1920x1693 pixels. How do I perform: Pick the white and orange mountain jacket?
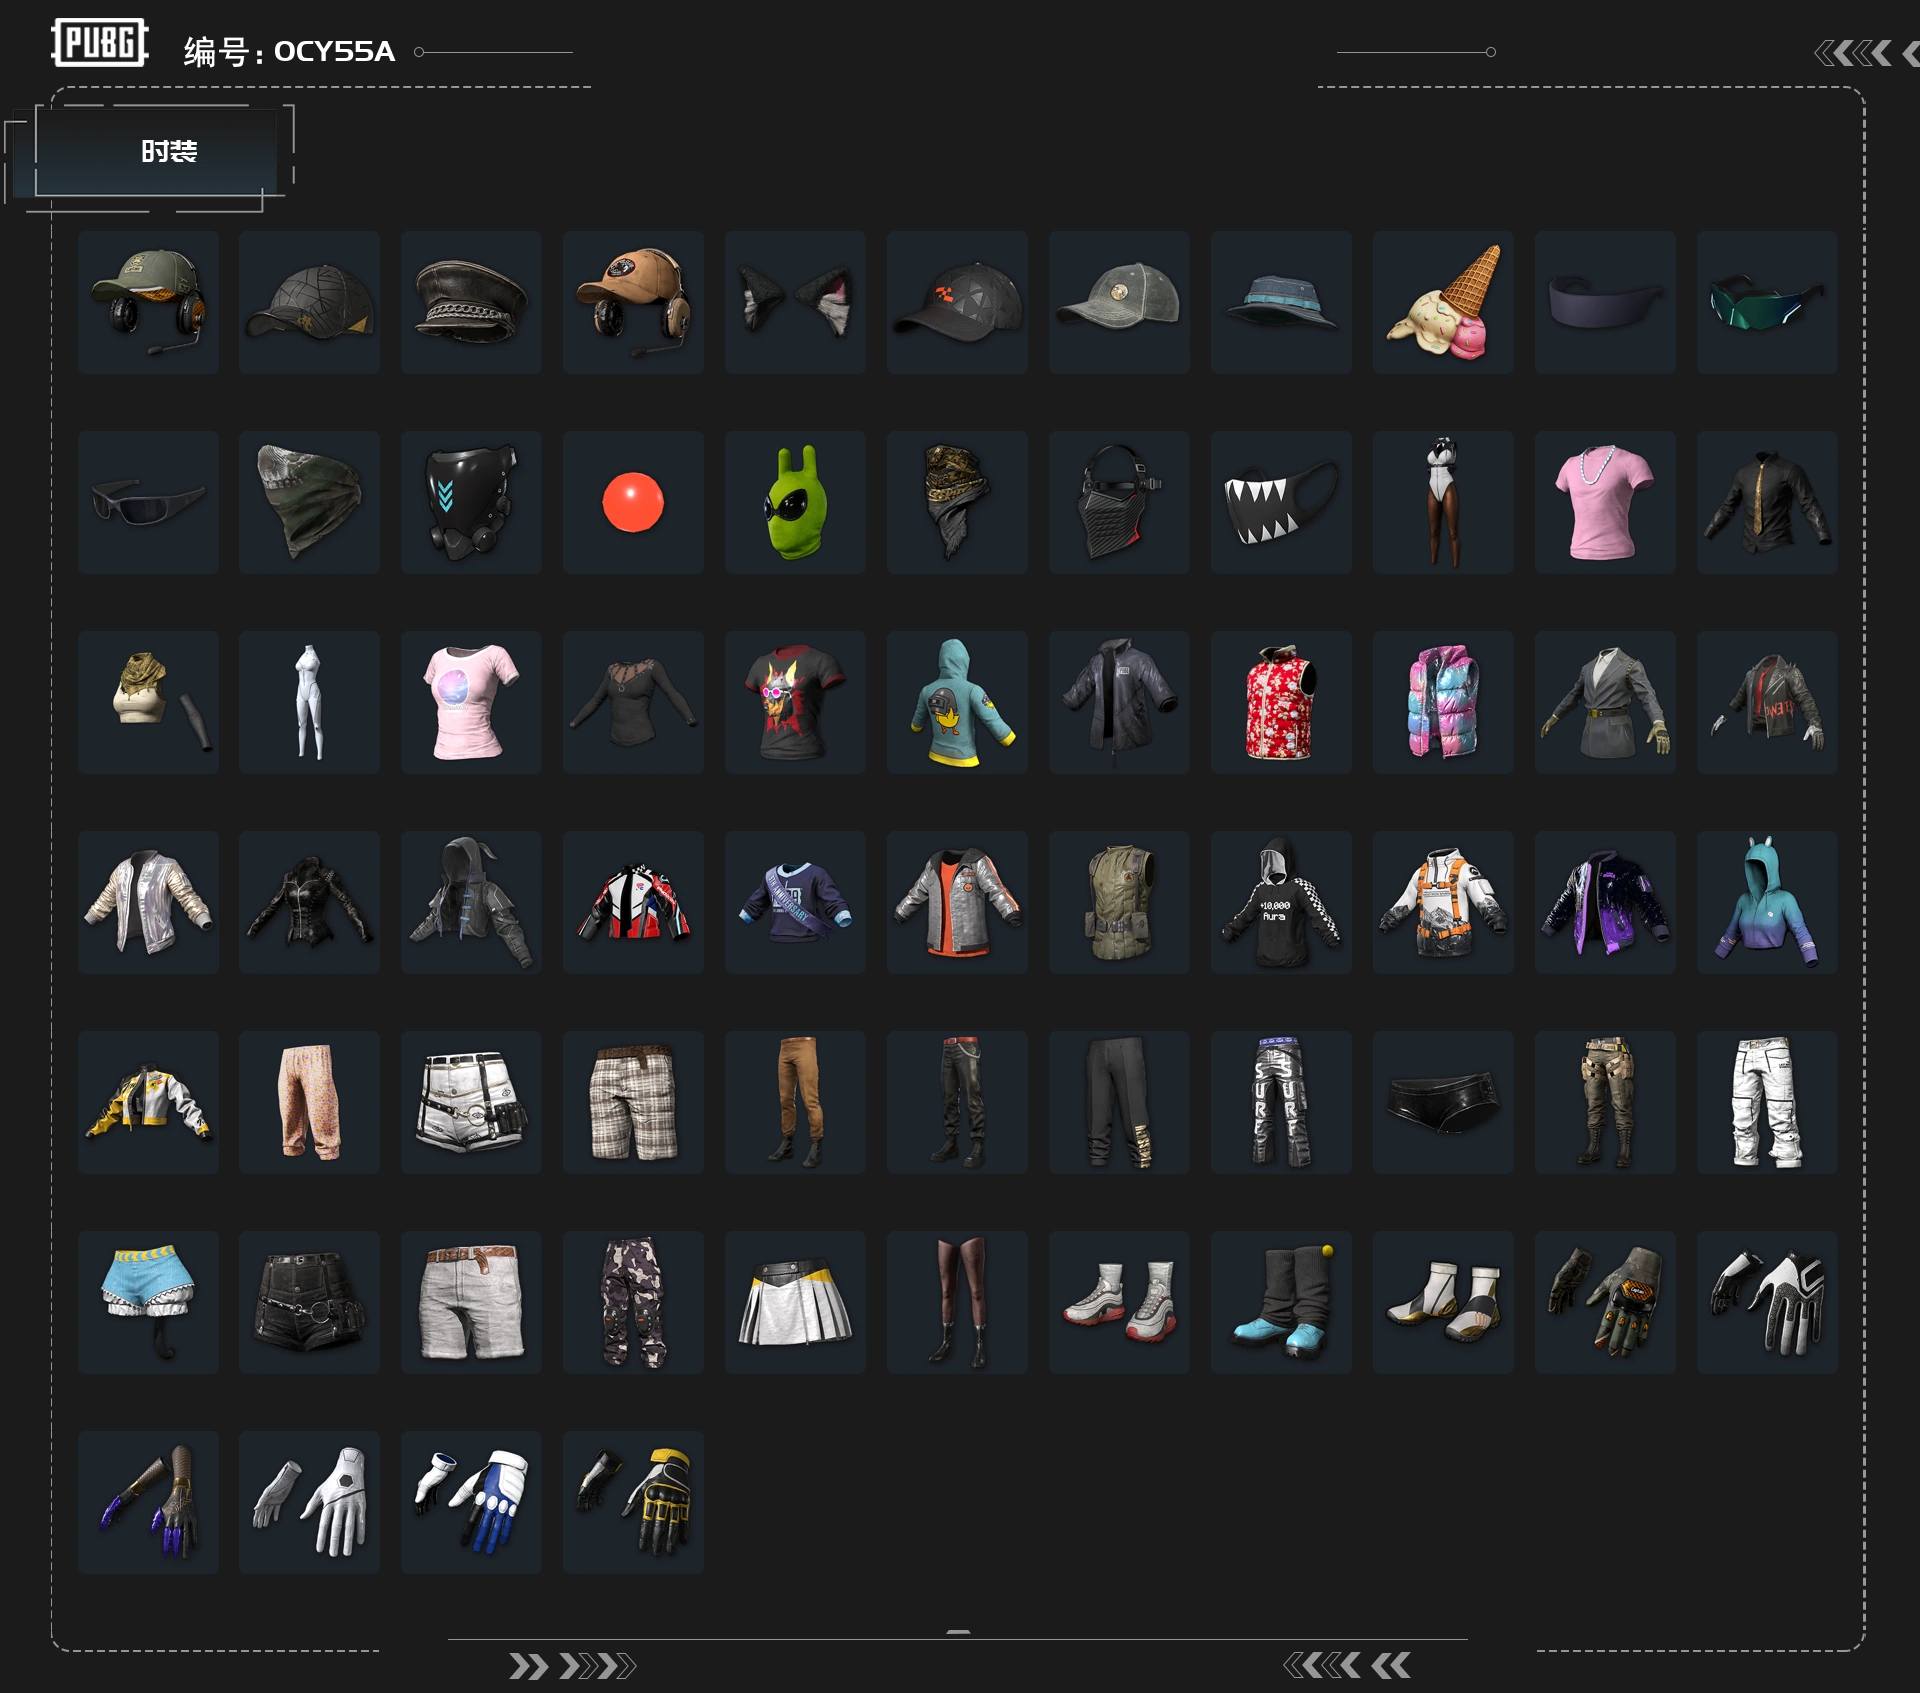(1443, 902)
